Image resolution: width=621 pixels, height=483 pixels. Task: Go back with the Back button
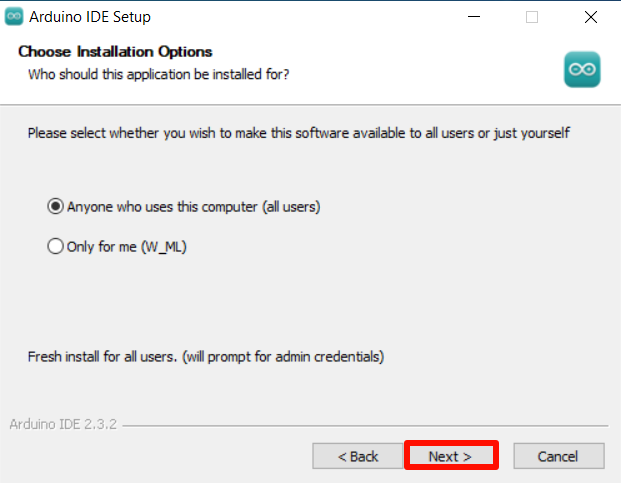(358, 456)
